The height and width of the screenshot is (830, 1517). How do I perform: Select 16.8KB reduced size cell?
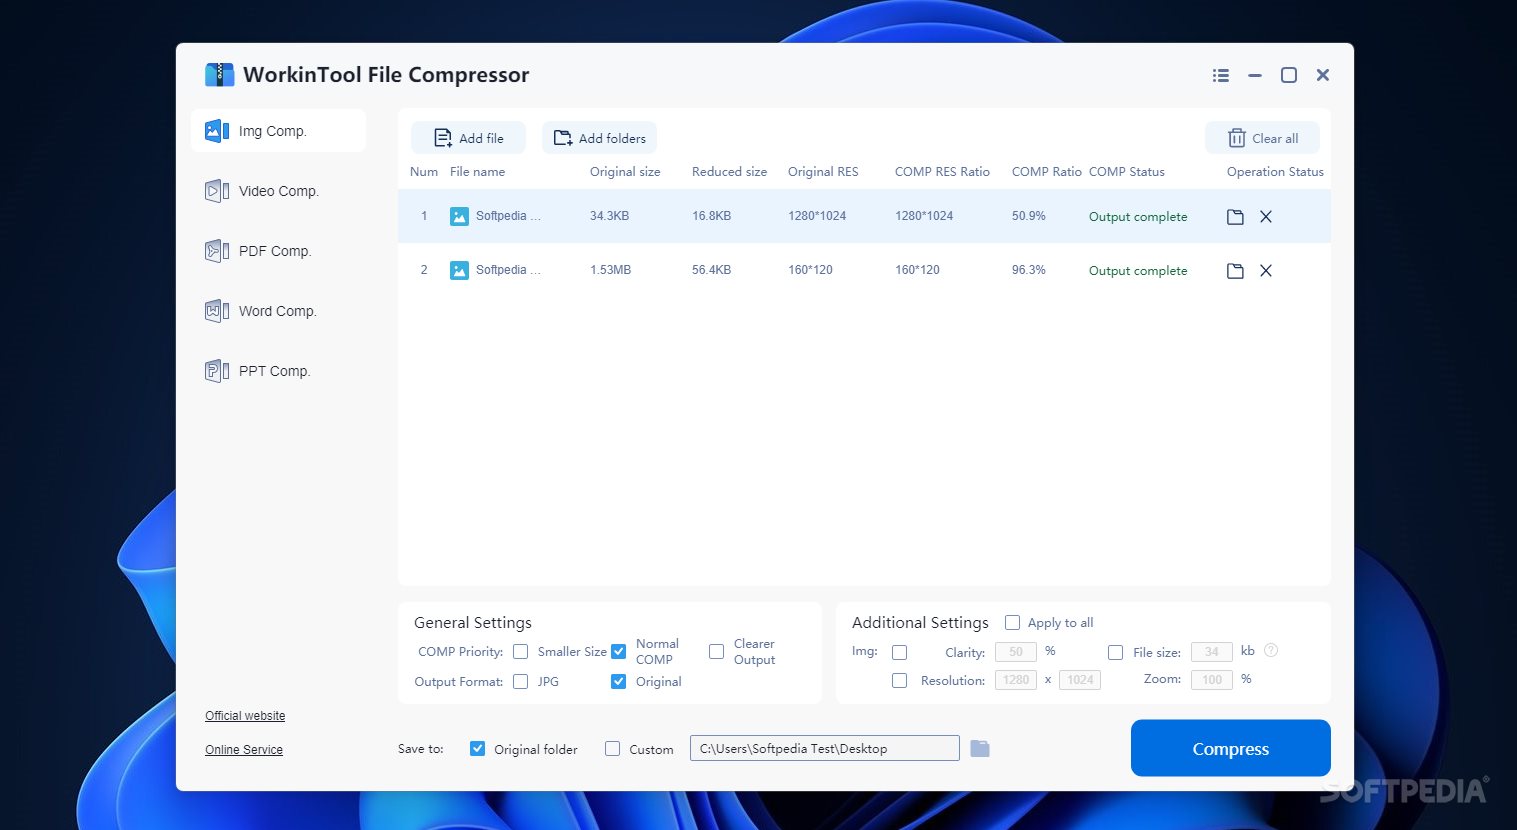click(711, 216)
